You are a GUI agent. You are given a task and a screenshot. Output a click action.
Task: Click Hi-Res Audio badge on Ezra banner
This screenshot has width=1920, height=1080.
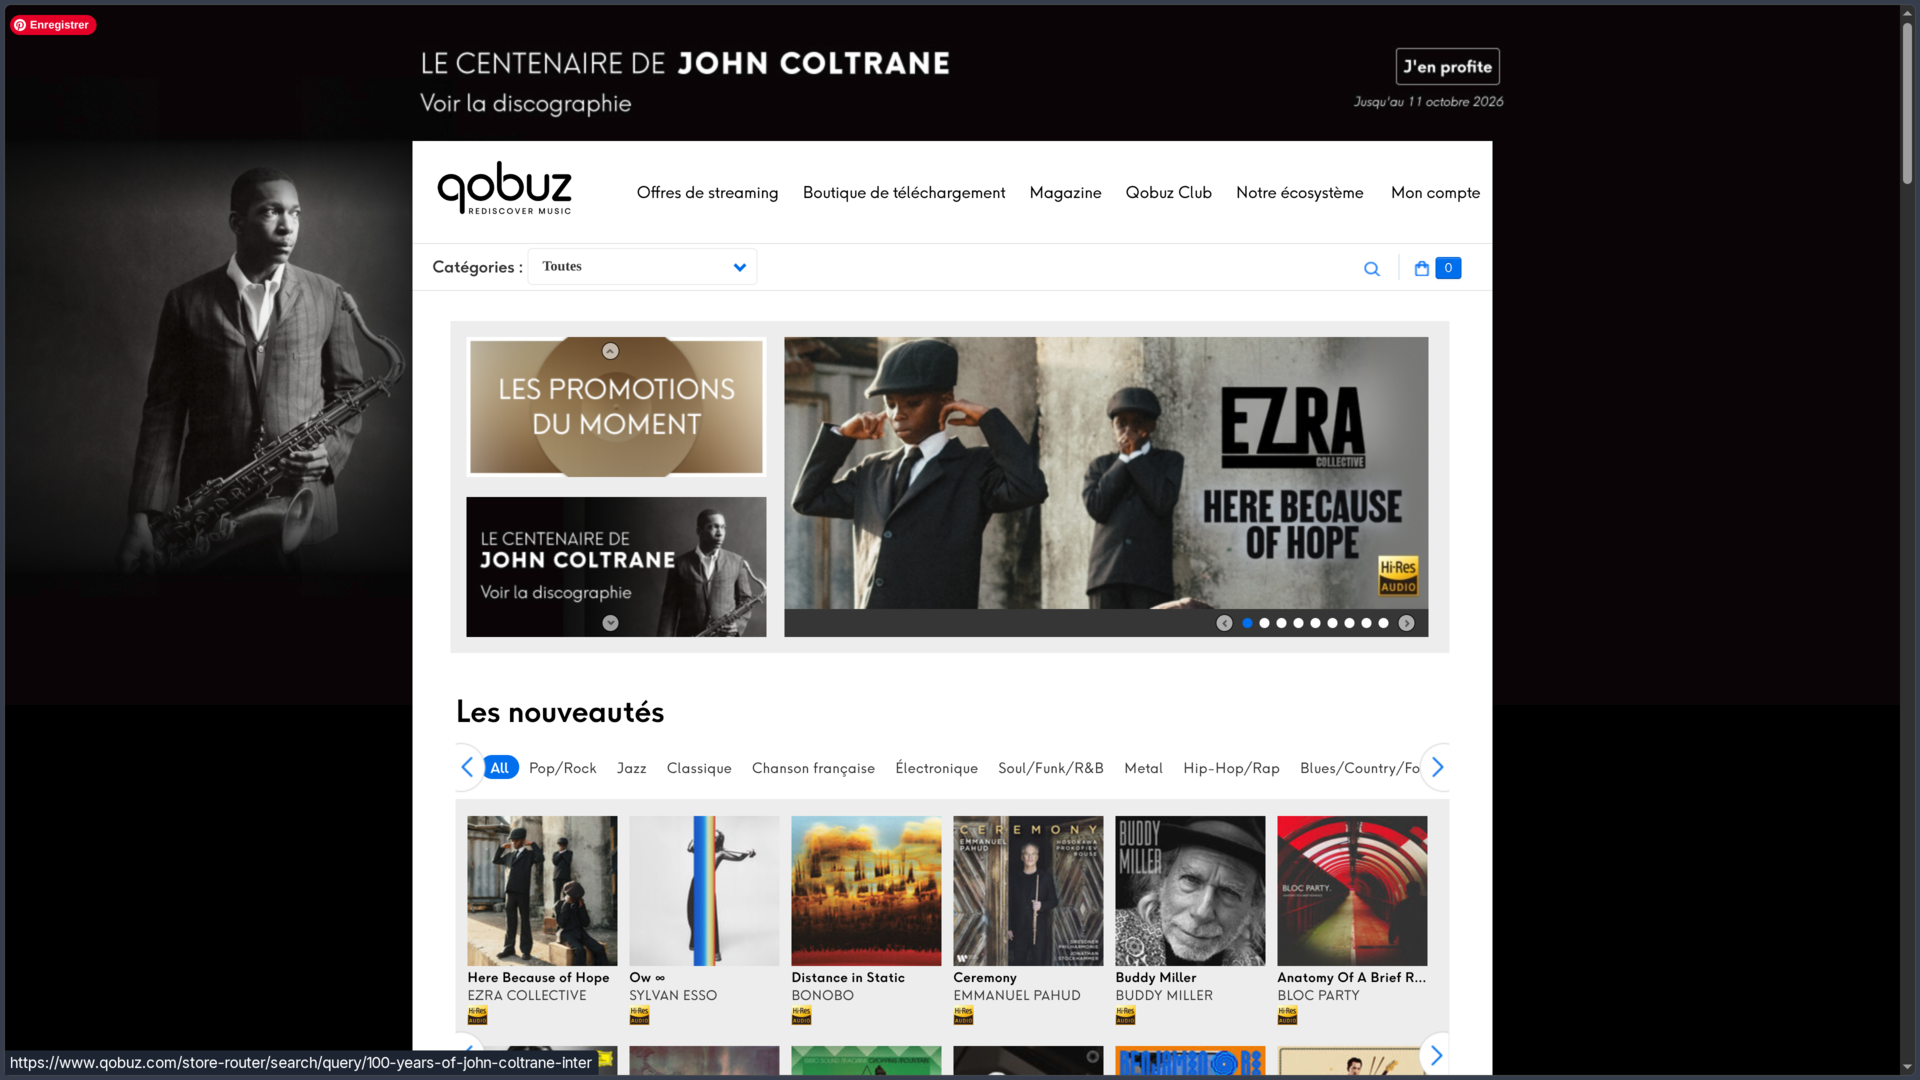pos(1398,576)
